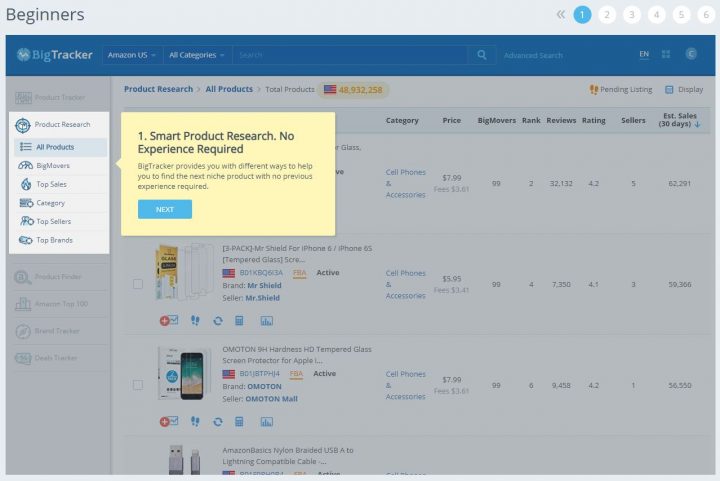Click footprint icon under Mr Shield product
The width and height of the screenshot is (720, 481).
coord(195,320)
